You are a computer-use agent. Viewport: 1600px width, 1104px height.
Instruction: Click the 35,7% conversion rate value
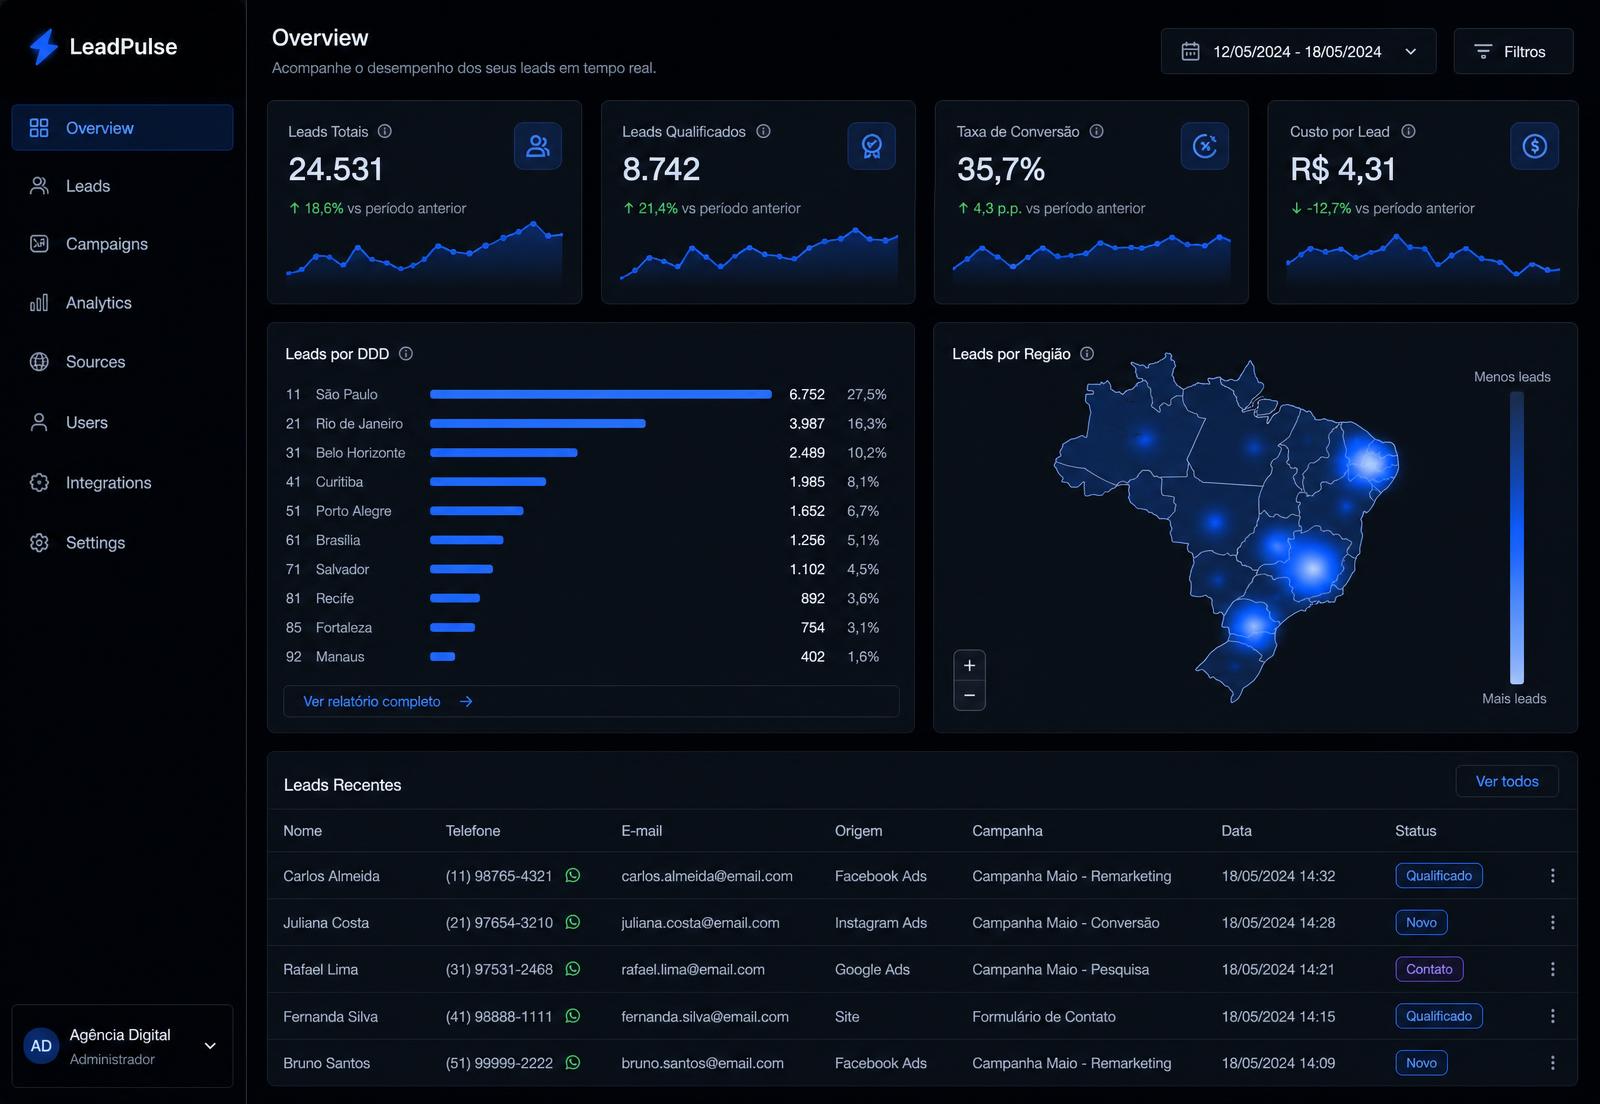1001,170
